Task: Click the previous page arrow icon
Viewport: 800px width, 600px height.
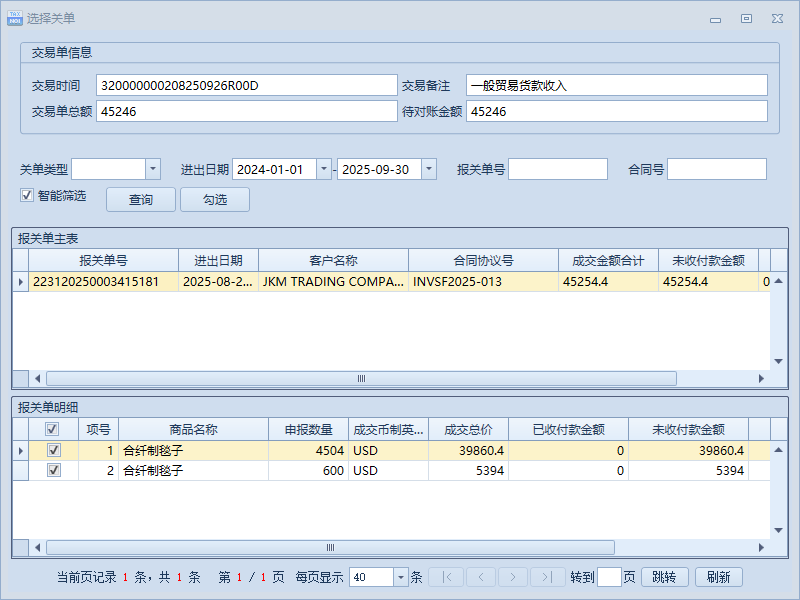Action: coord(480,577)
